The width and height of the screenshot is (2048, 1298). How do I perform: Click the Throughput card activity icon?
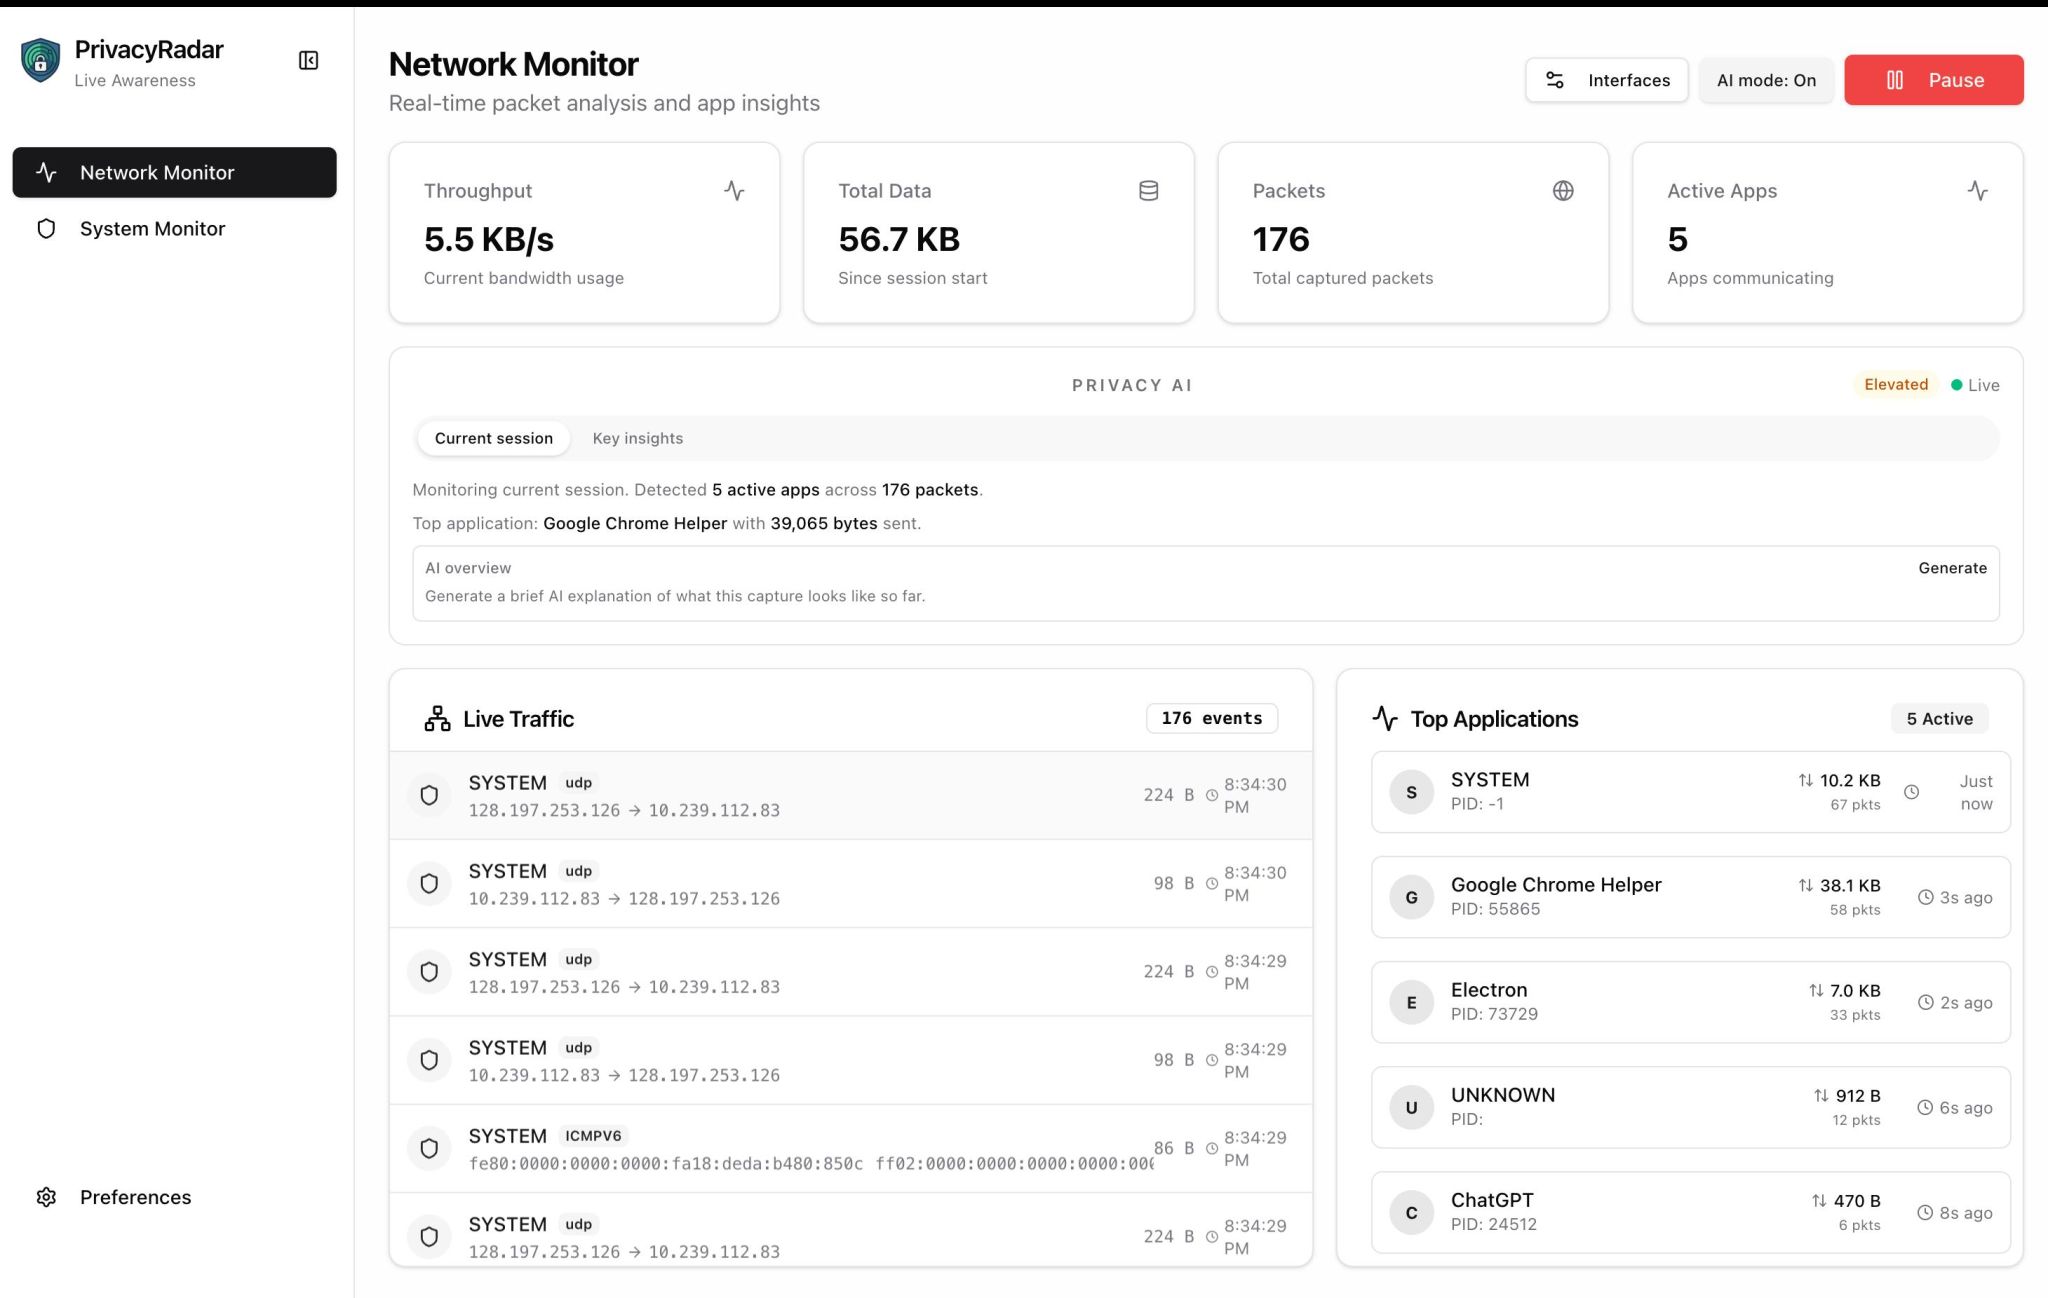point(734,191)
